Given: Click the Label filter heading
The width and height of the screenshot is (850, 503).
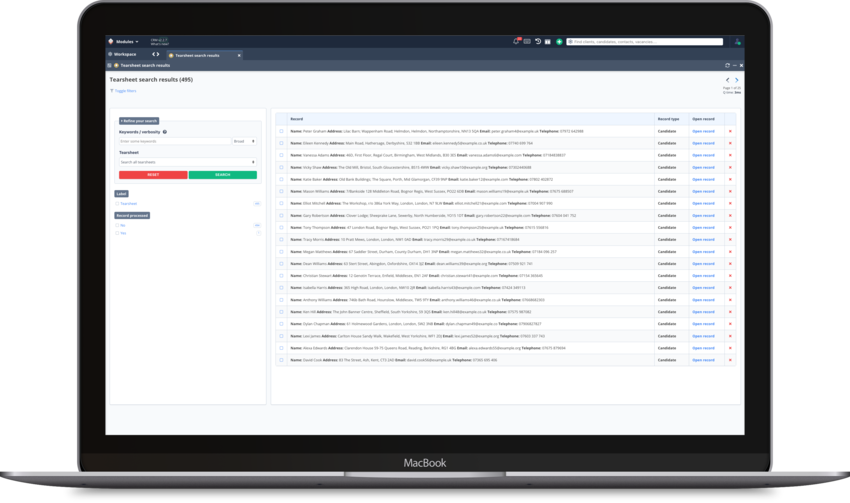Looking at the screenshot, I should point(121,194).
